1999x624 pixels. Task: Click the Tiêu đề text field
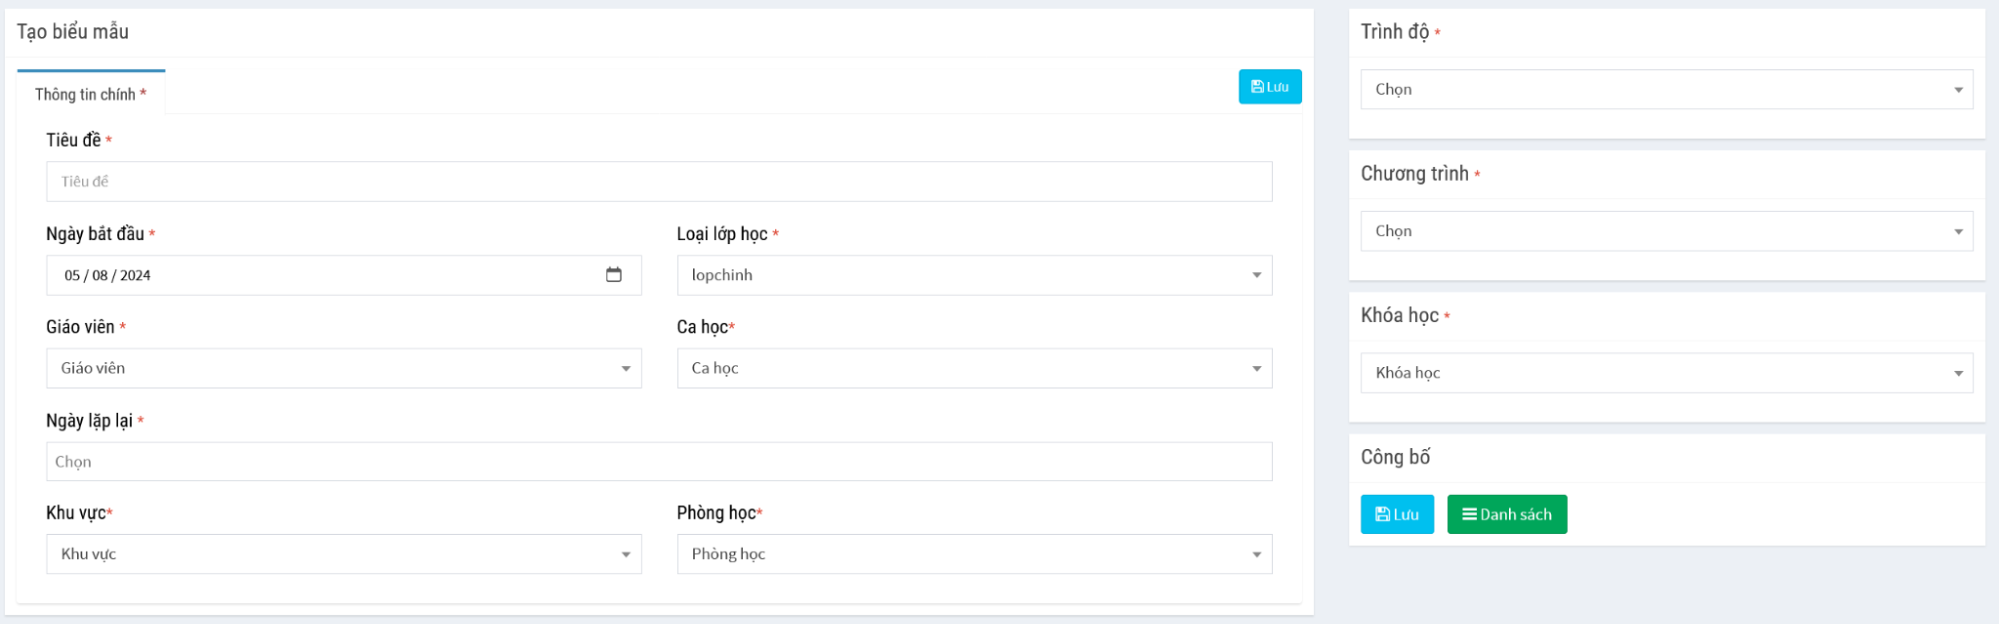coord(658,182)
